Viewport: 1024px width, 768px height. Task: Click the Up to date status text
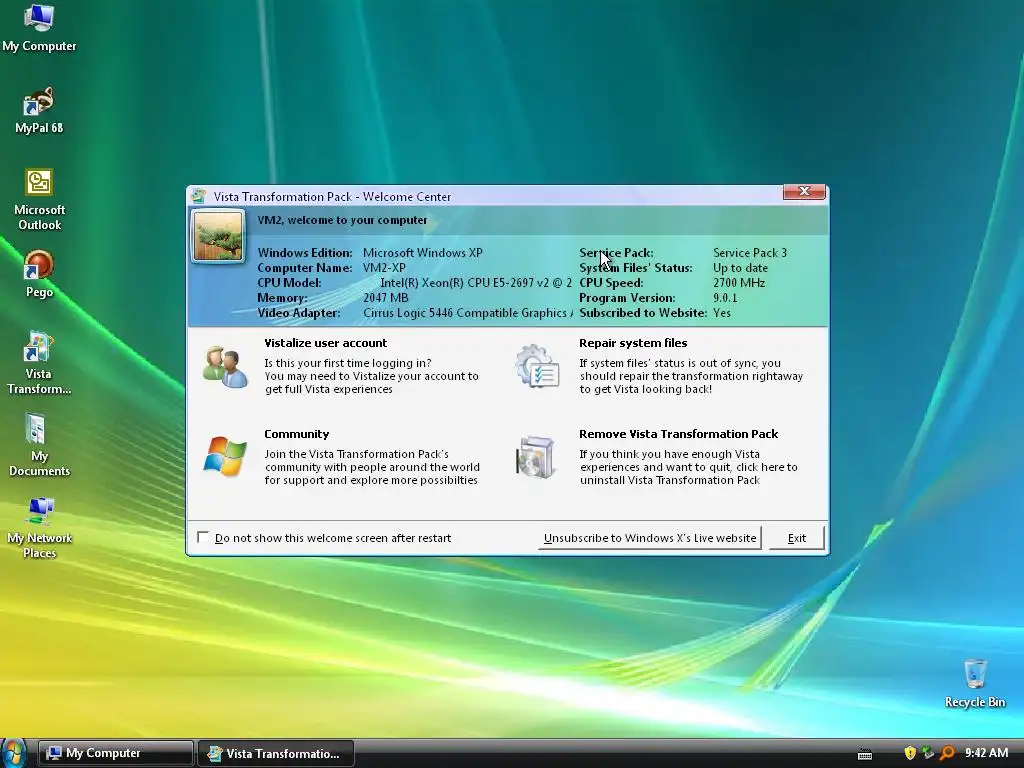point(740,268)
